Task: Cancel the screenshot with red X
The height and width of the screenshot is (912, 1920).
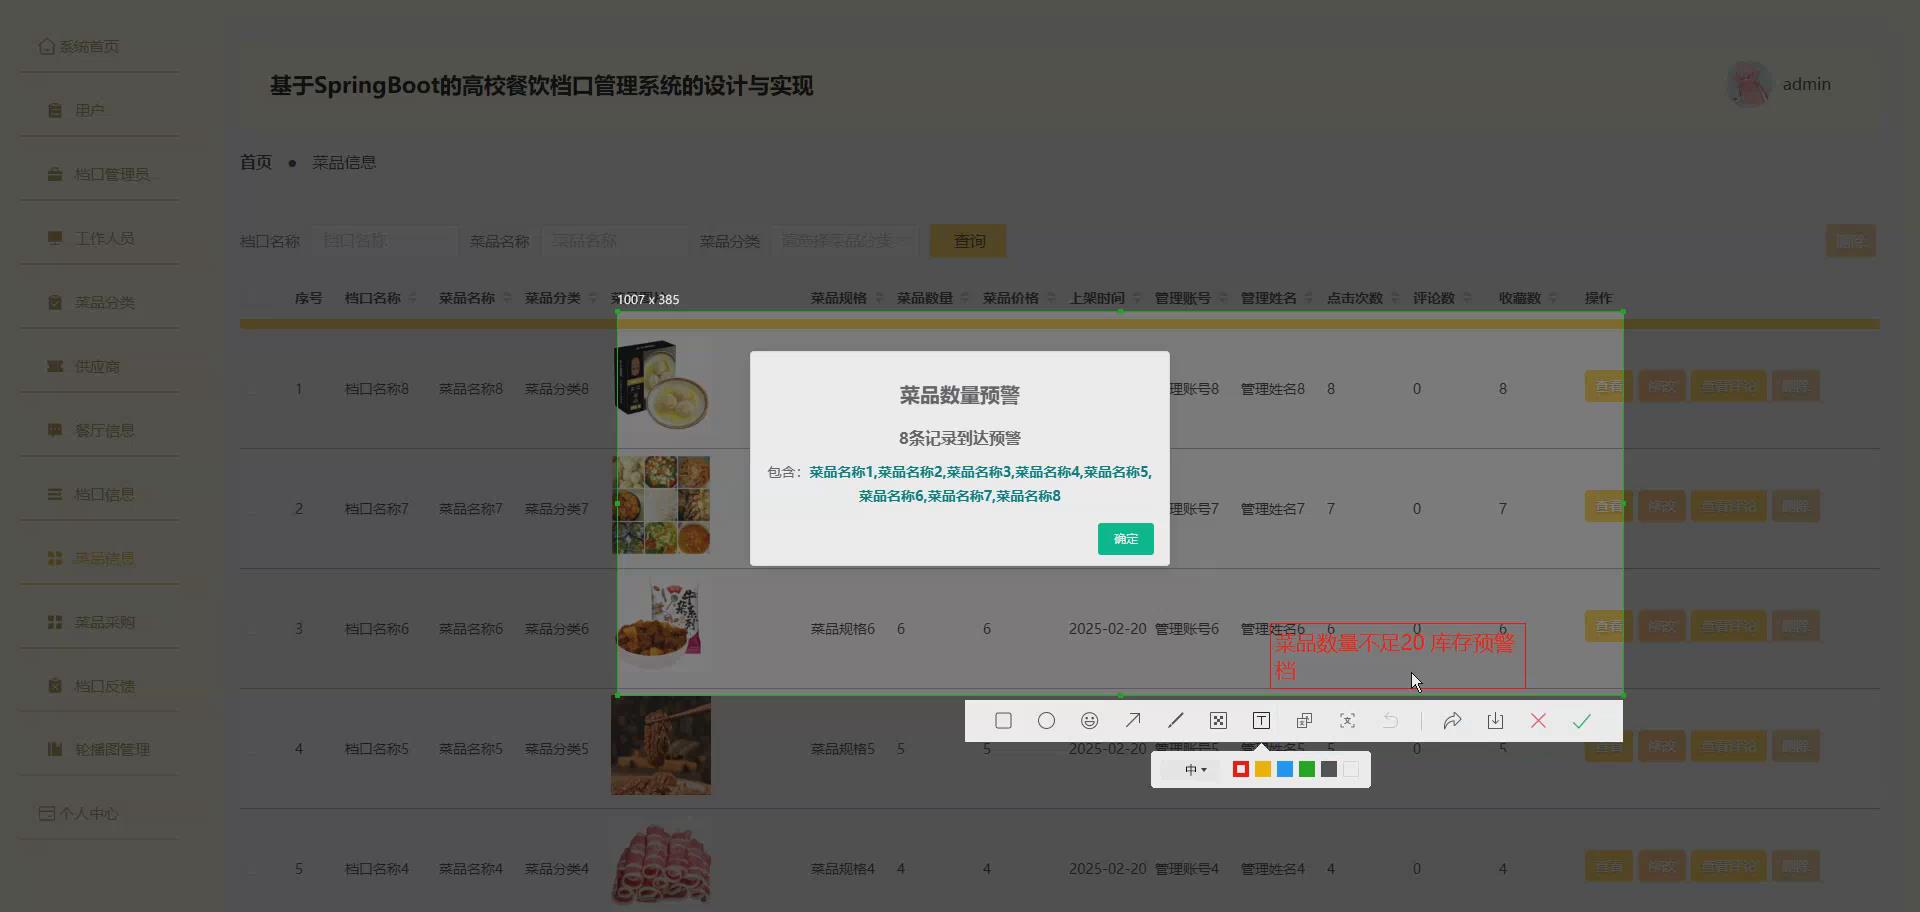Action: pyautogui.click(x=1538, y=721)
